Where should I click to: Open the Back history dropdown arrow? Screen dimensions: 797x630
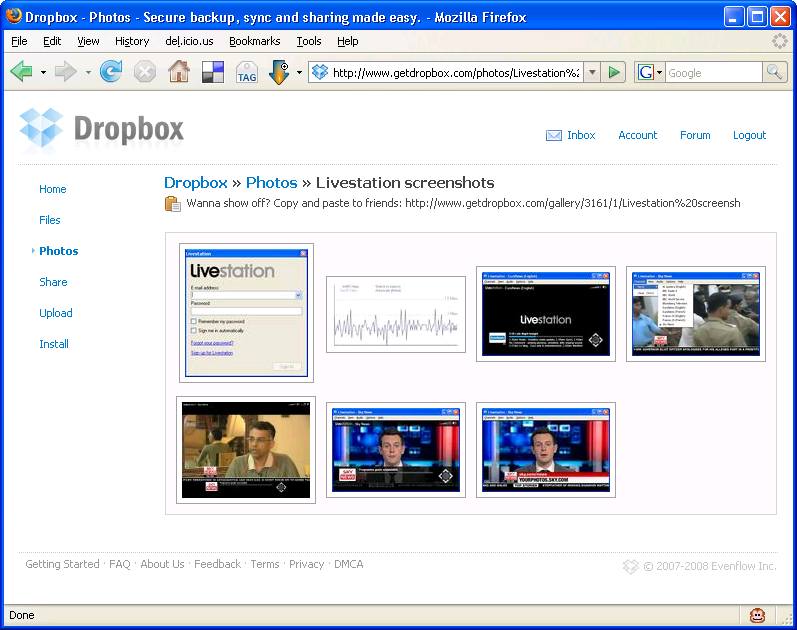coord(43,72)
